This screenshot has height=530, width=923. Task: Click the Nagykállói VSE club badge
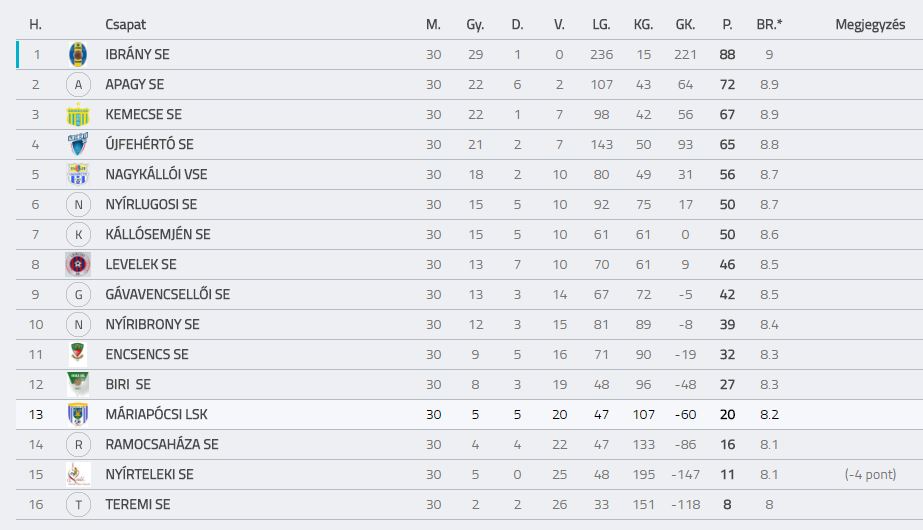coord(78,174)
